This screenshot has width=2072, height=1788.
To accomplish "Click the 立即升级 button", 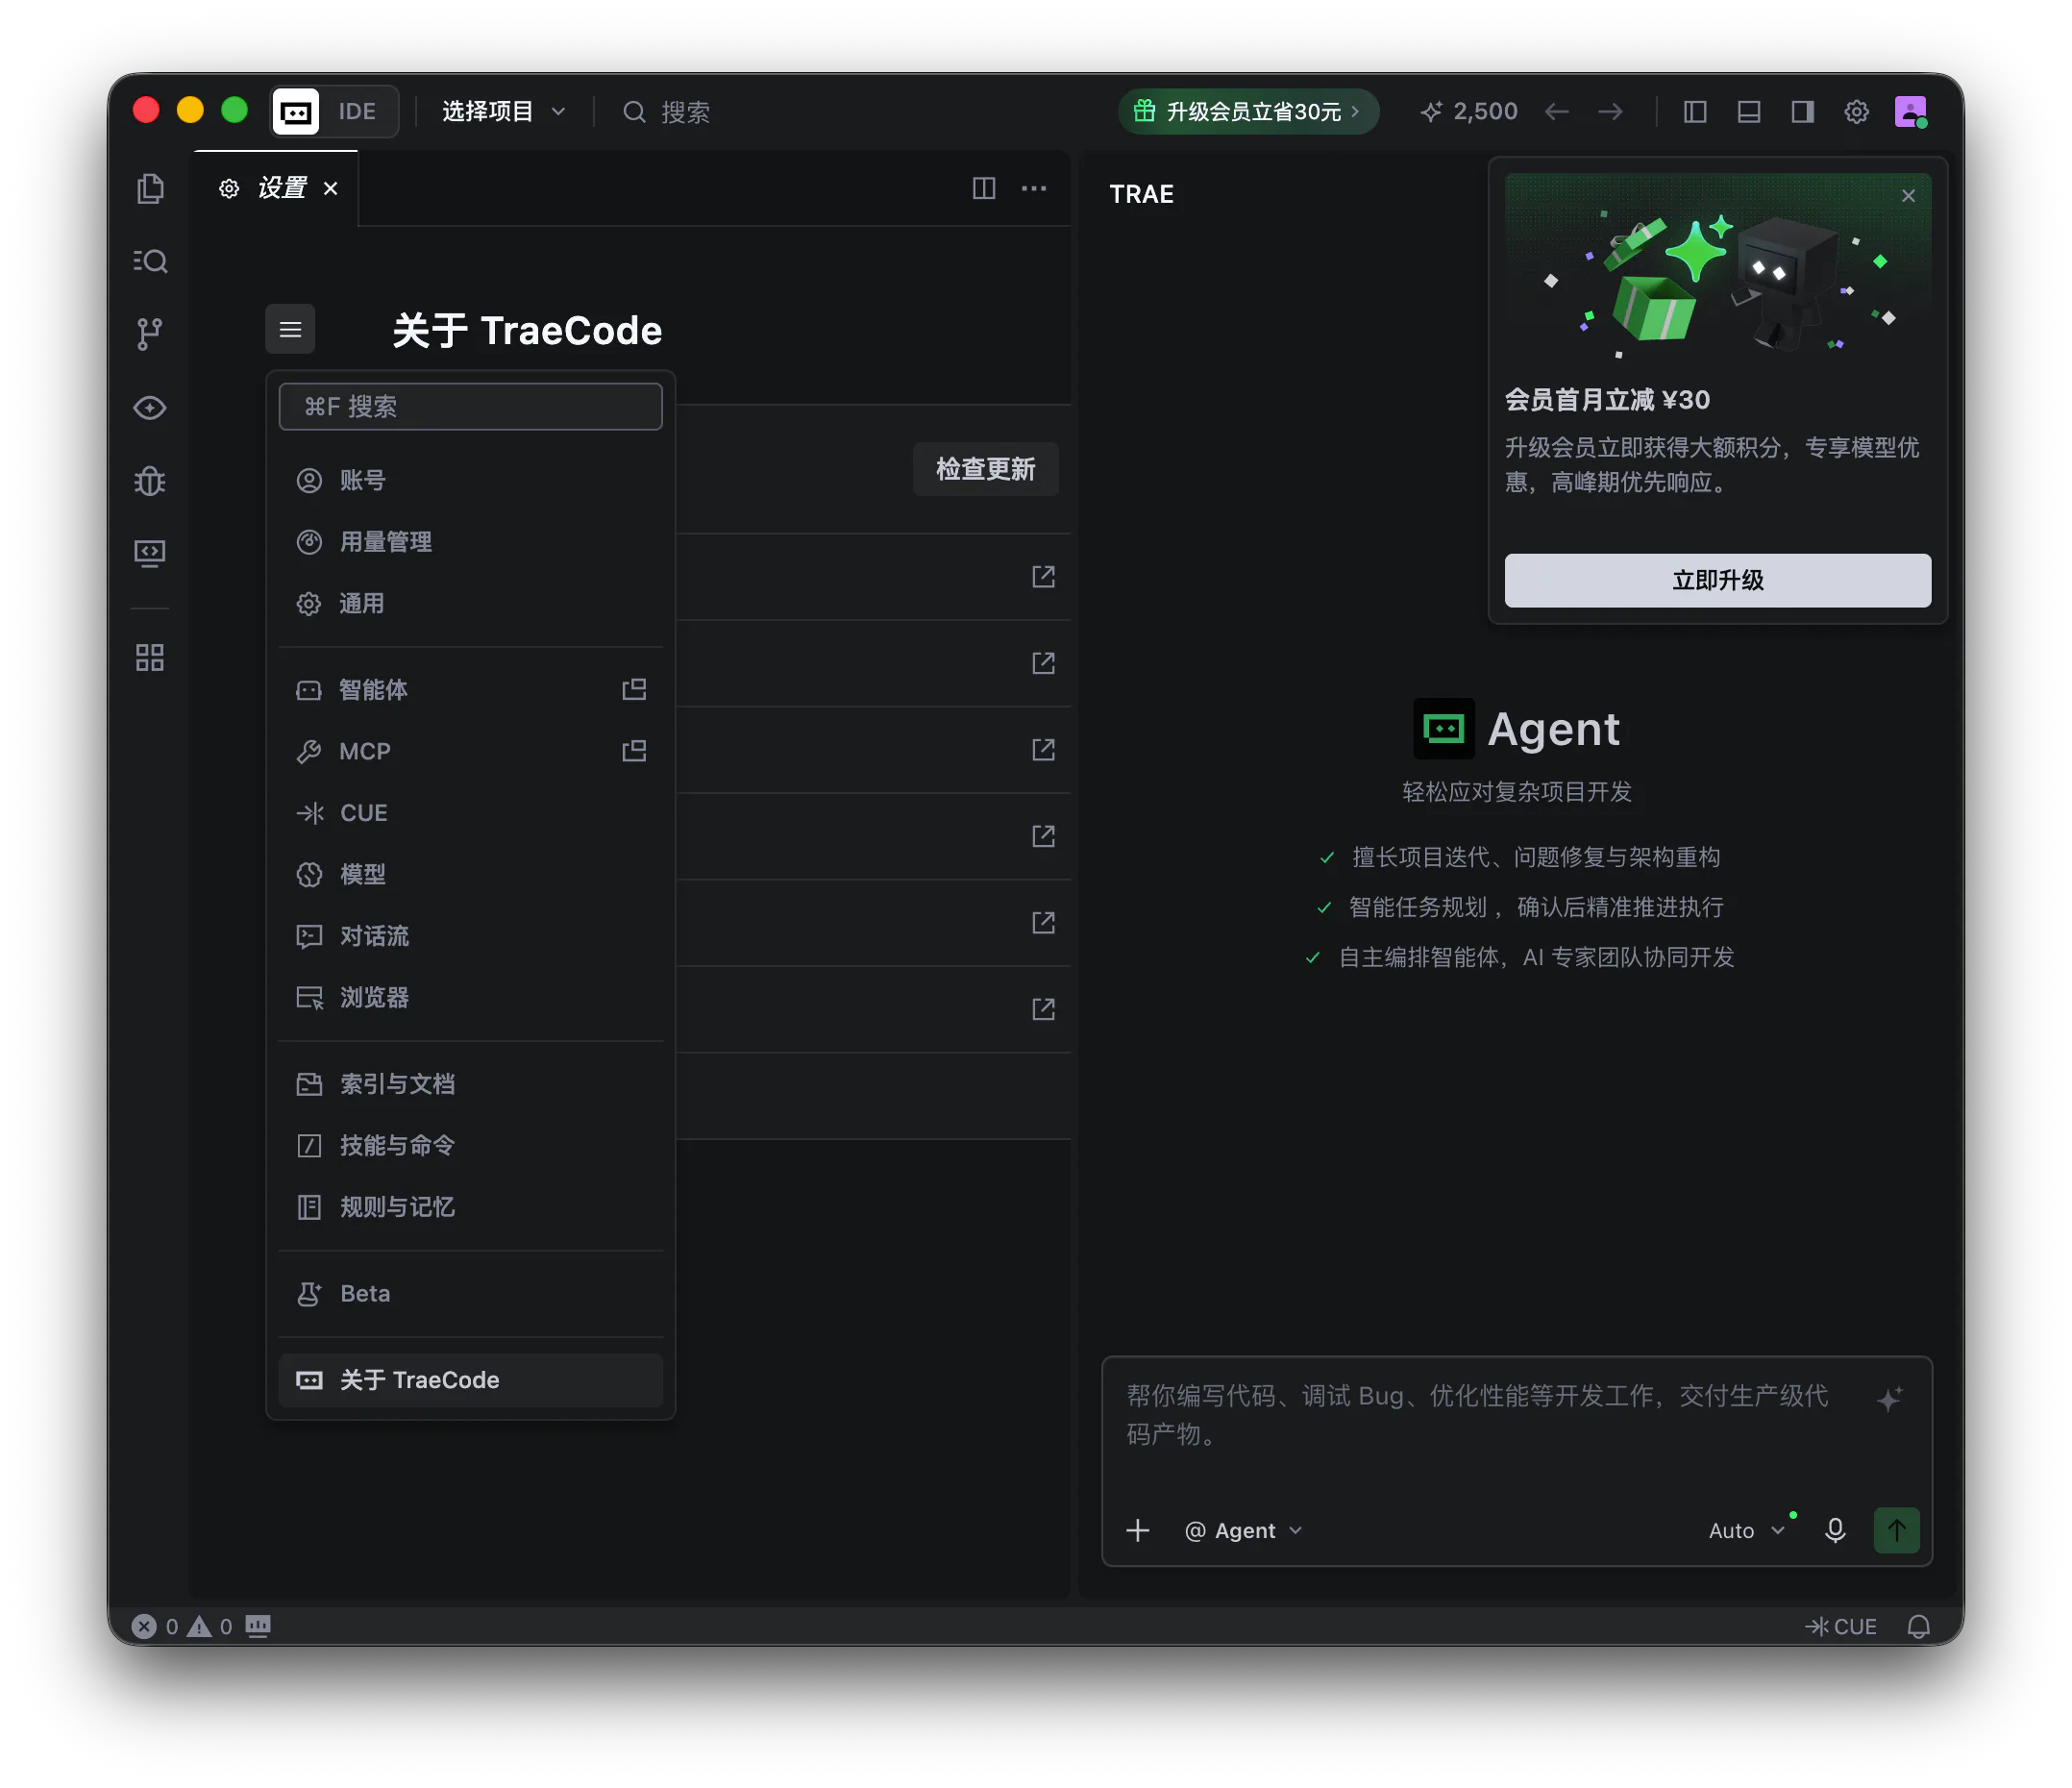I will (1717, 580).
